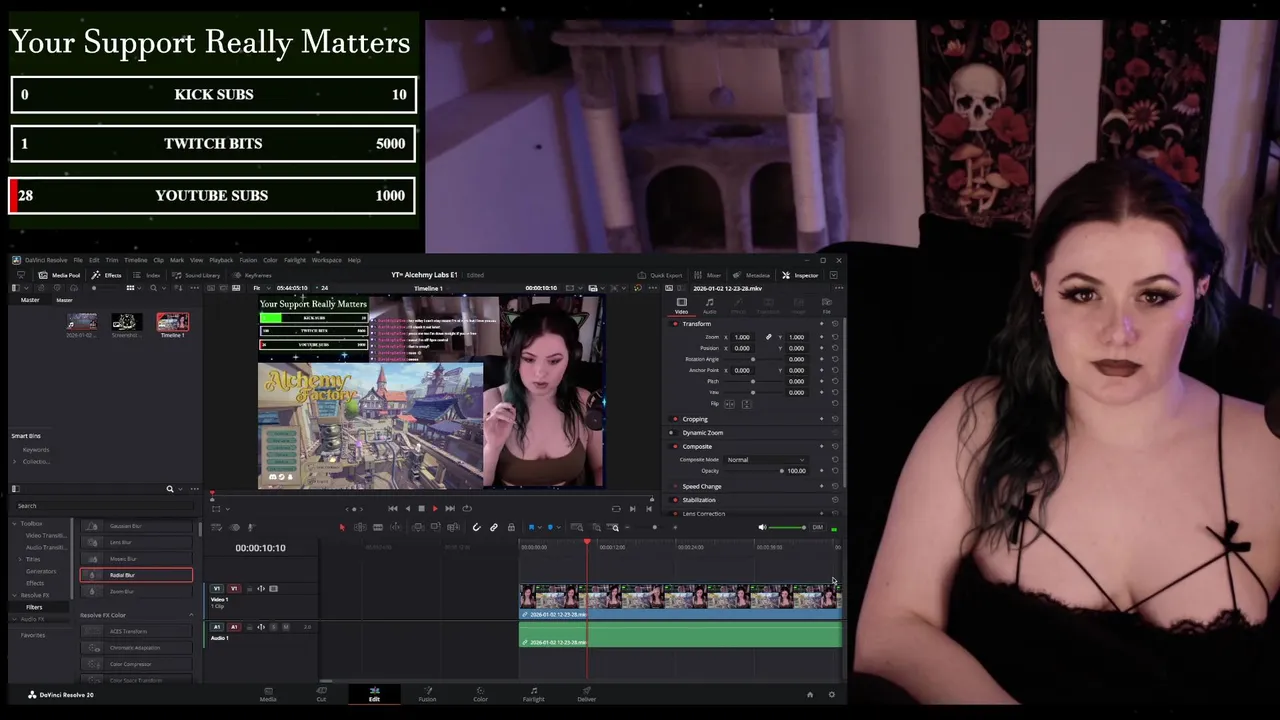Viewport: 1280px width, 720px height.
Task: Mute the Audio 1 track M button
Action: click(286, 627)
